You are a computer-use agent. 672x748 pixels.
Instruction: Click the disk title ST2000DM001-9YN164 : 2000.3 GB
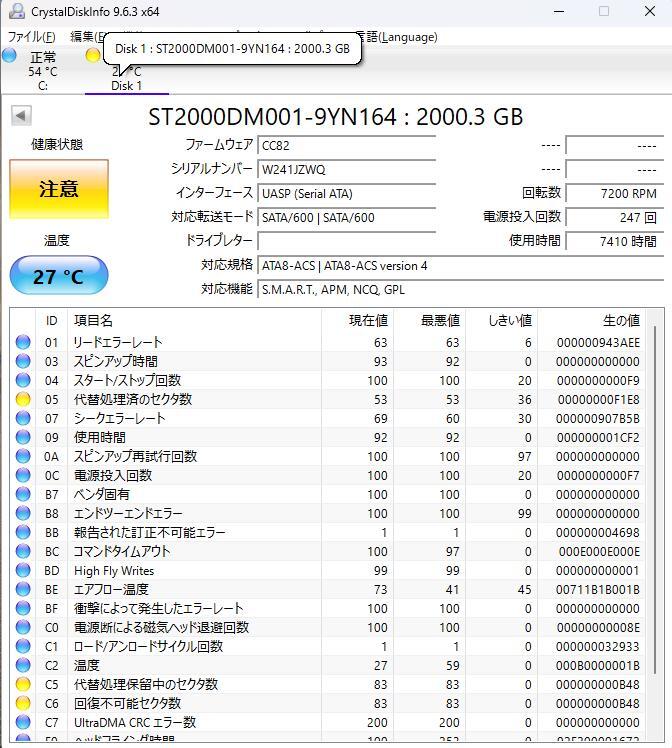[335, 117]
